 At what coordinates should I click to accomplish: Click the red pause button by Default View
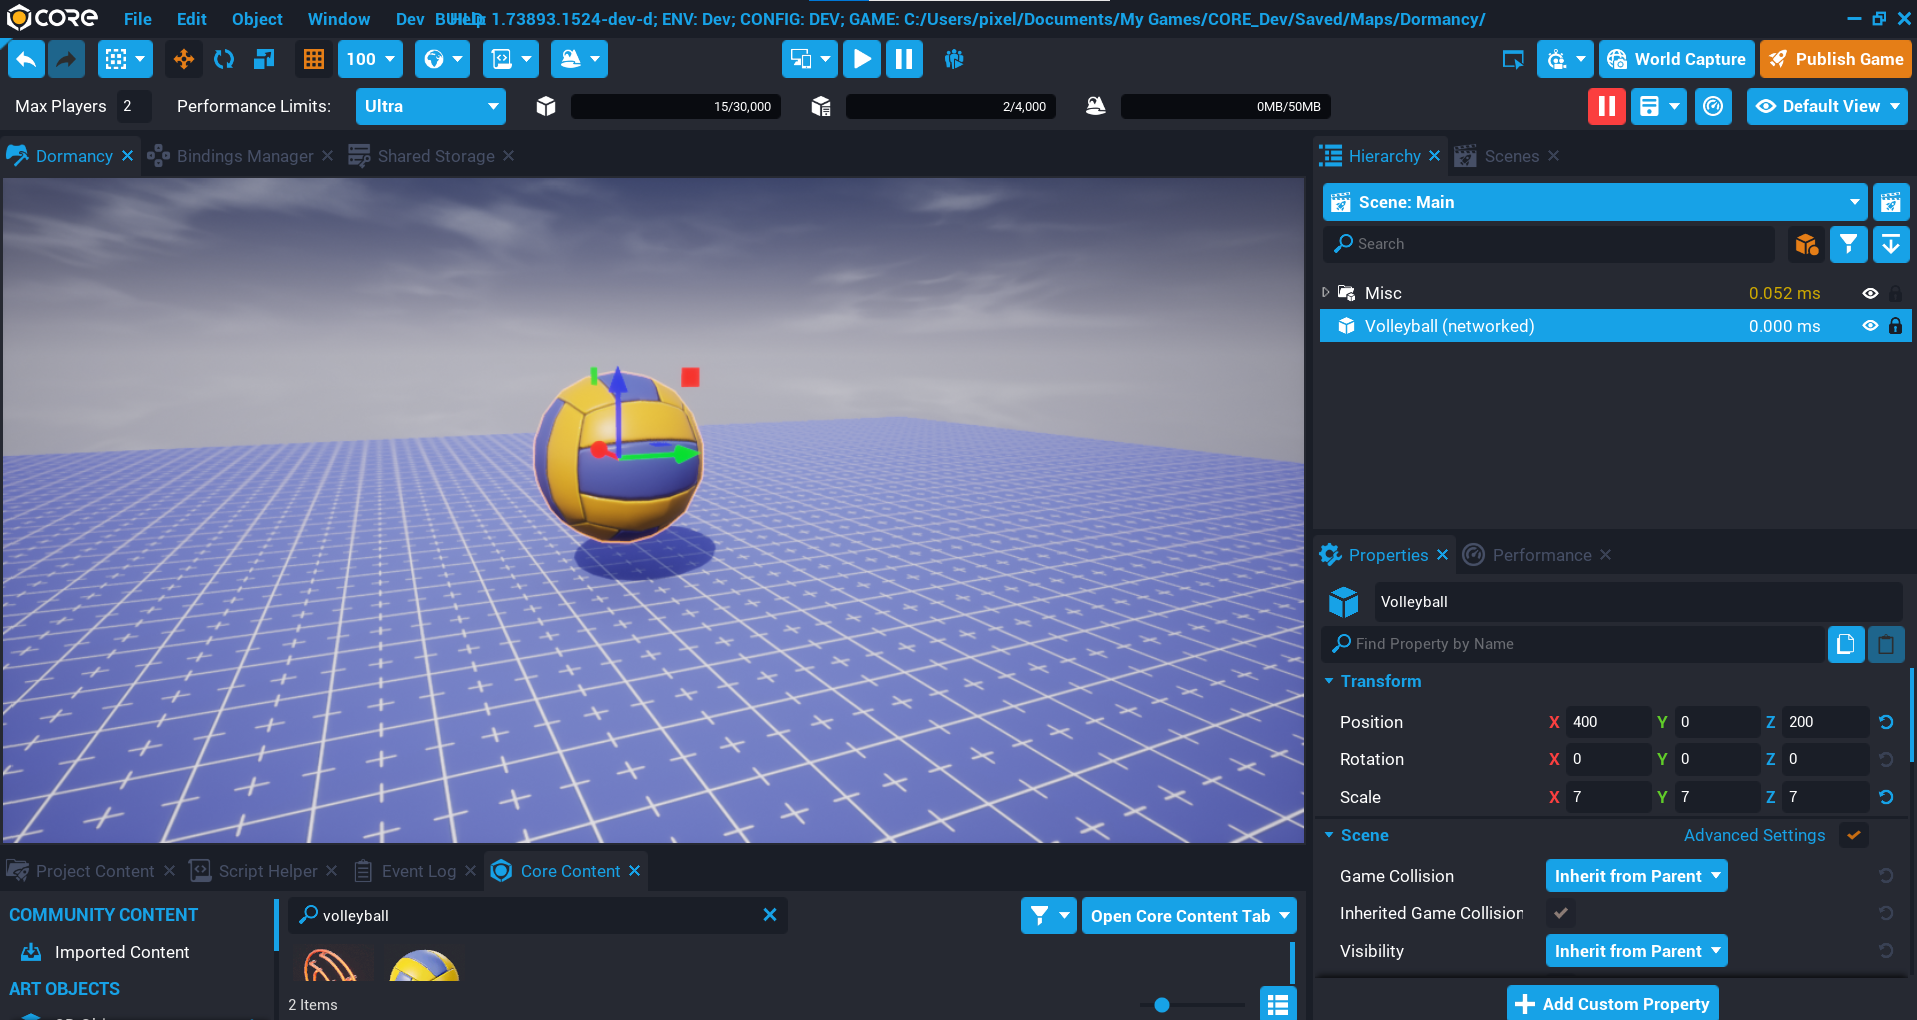coord(1606,106)
